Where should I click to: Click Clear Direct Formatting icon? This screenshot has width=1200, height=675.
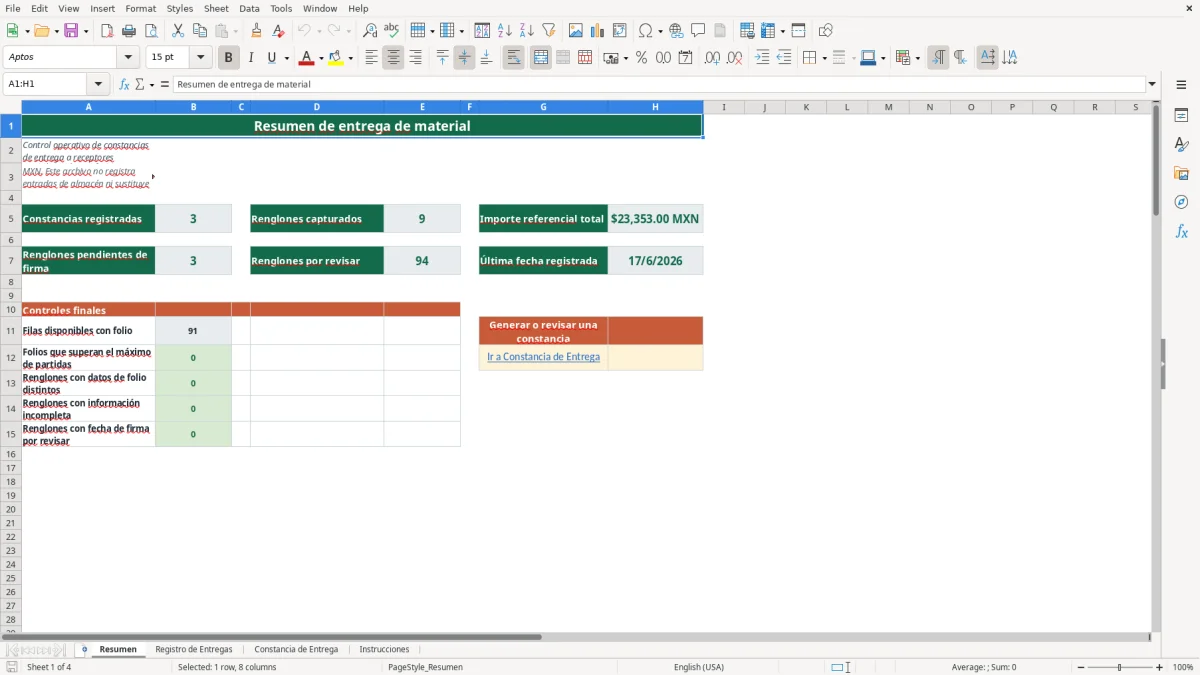click(279, 31)
